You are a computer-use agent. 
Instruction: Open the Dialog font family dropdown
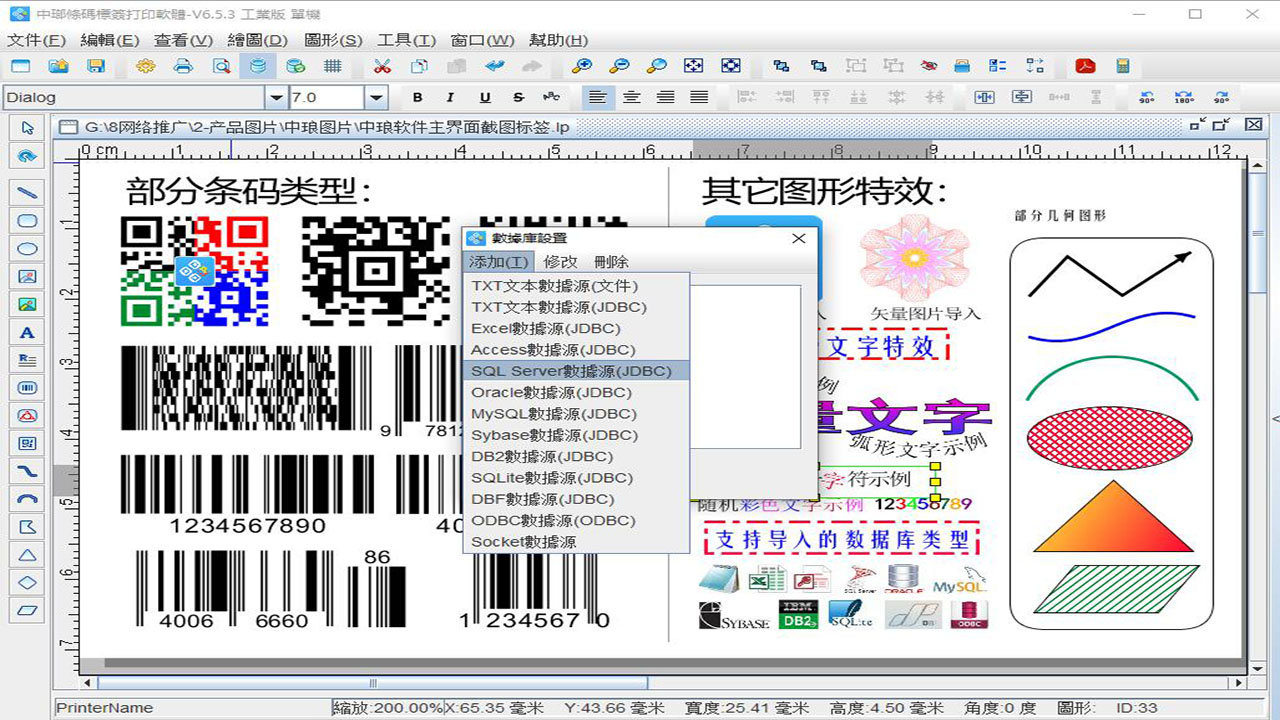pyautogui.click(x=276, y=98)
